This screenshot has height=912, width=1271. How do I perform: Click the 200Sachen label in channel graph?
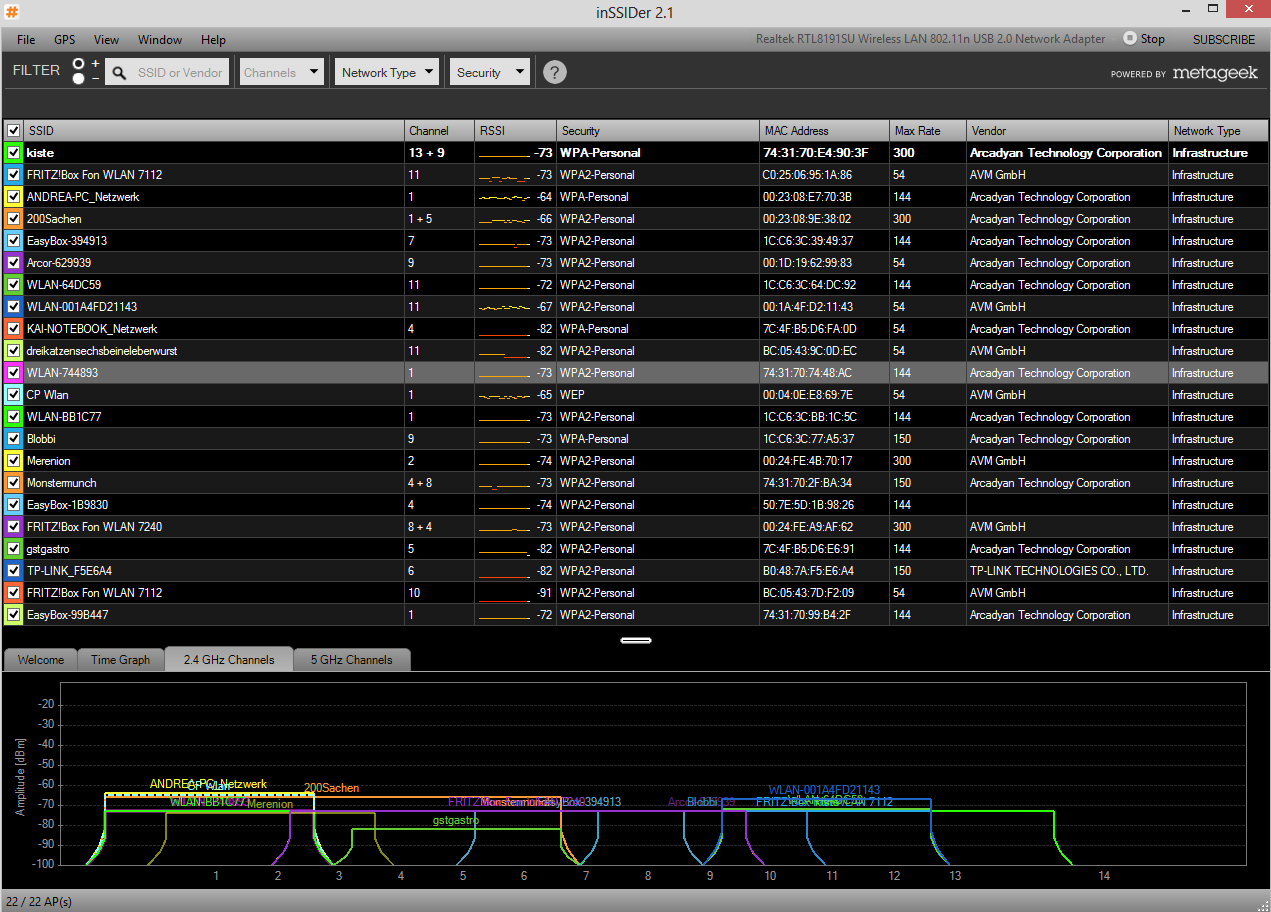pos(331,789)
